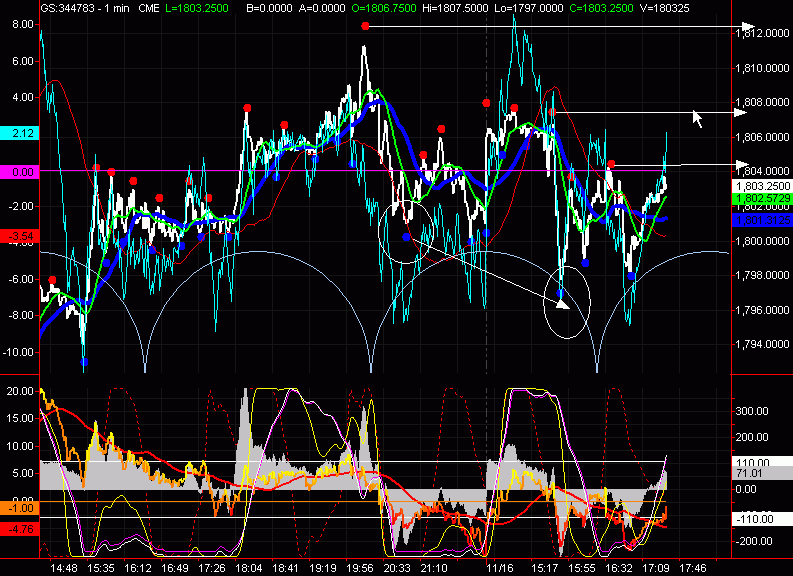
Task: Click the 6.00 left axis label
Action: click(23, 61)
